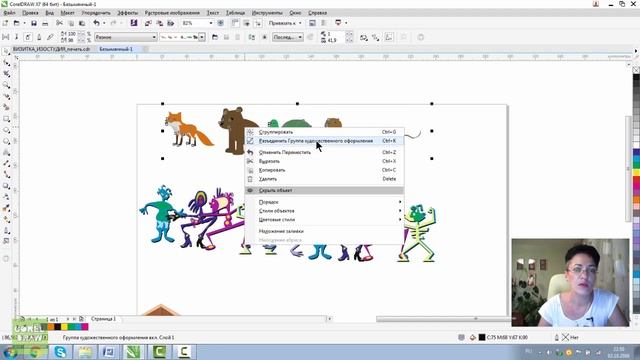The width and height of the screenshot is (640, 360).
Task: Select the Zoom tool in toolbox
Action: [x=6, y=85]
